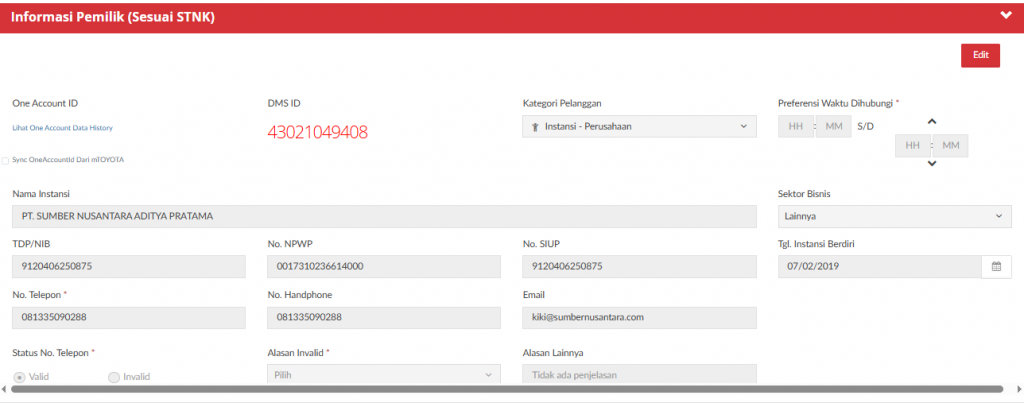The width and height of the screenshot is (1024, 403).
Task: Open calendar icon for Tgl. Instansi Berdiri
Action: [x=996, y=266]
